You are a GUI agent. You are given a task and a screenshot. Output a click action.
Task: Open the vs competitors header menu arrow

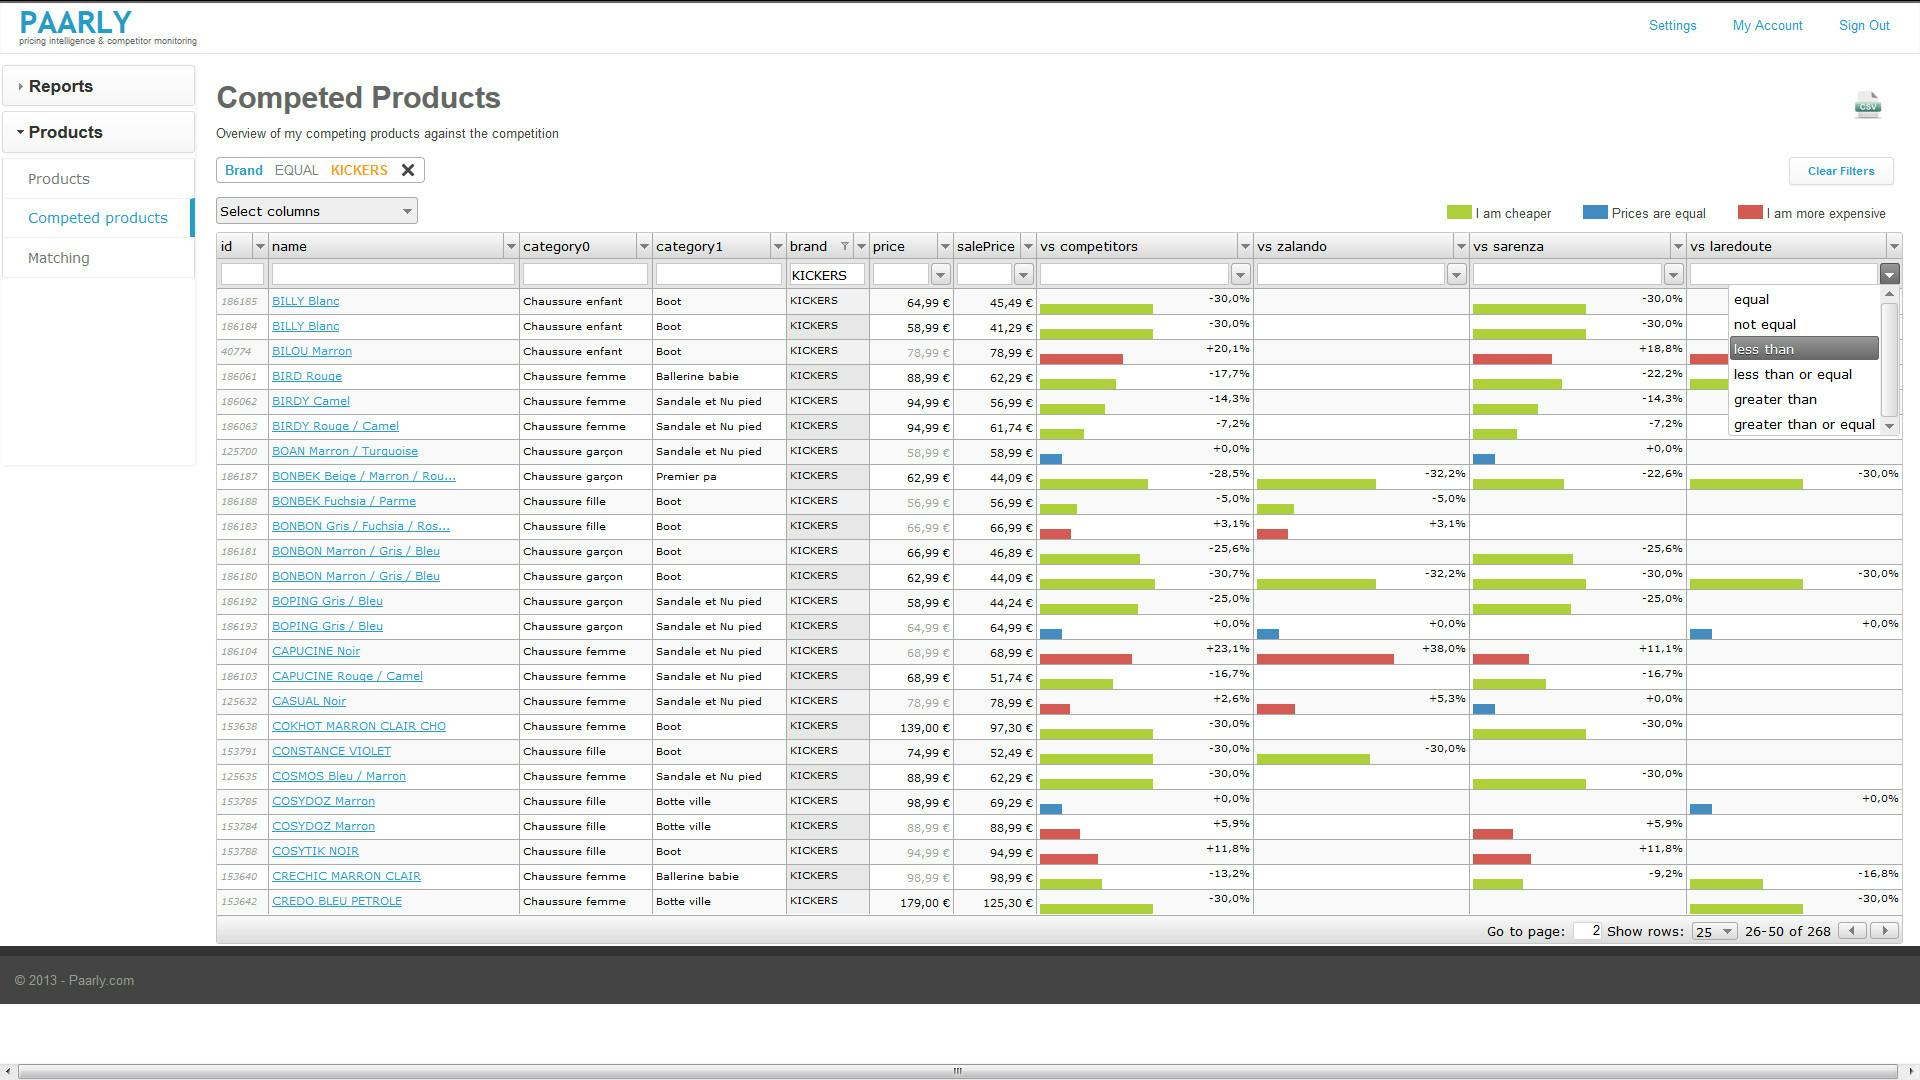[1245, 246]
